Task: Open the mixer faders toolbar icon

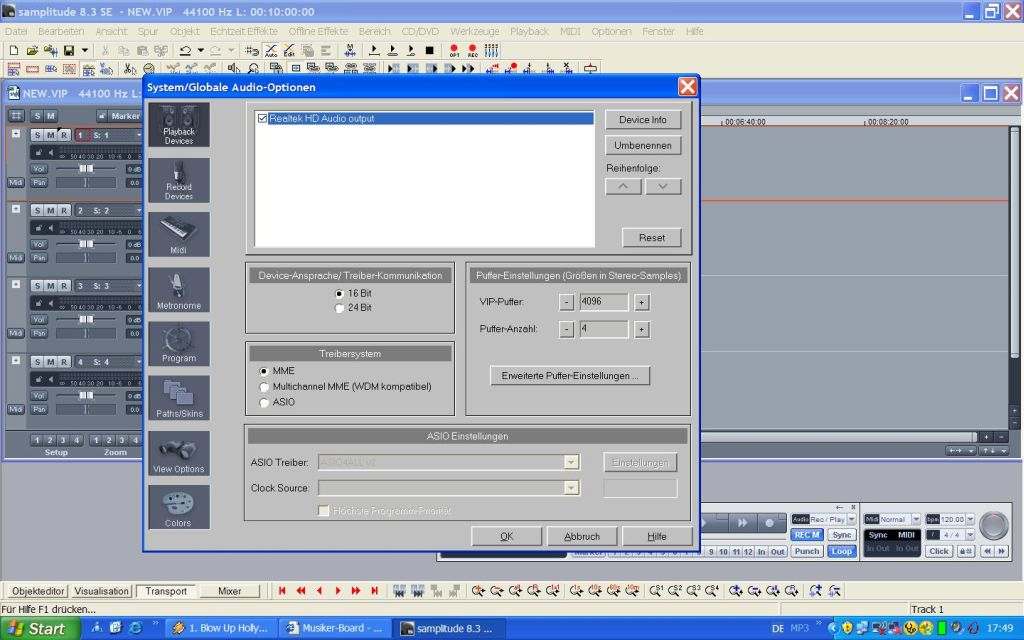Action: click(491, 50)
